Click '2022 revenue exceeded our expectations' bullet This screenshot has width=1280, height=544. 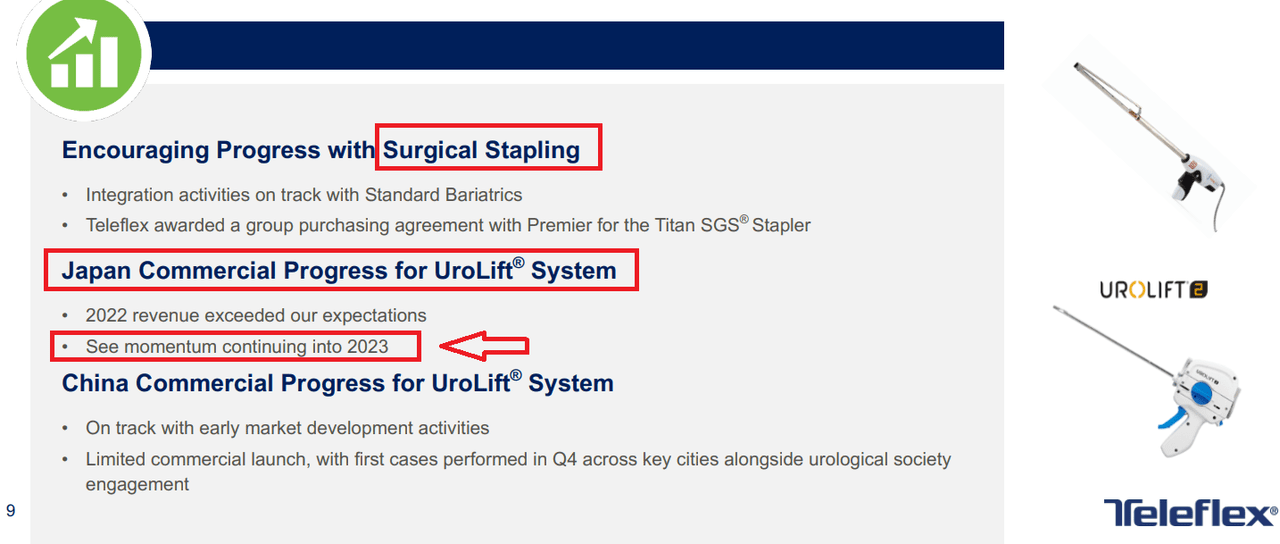(x=256, y=315)
